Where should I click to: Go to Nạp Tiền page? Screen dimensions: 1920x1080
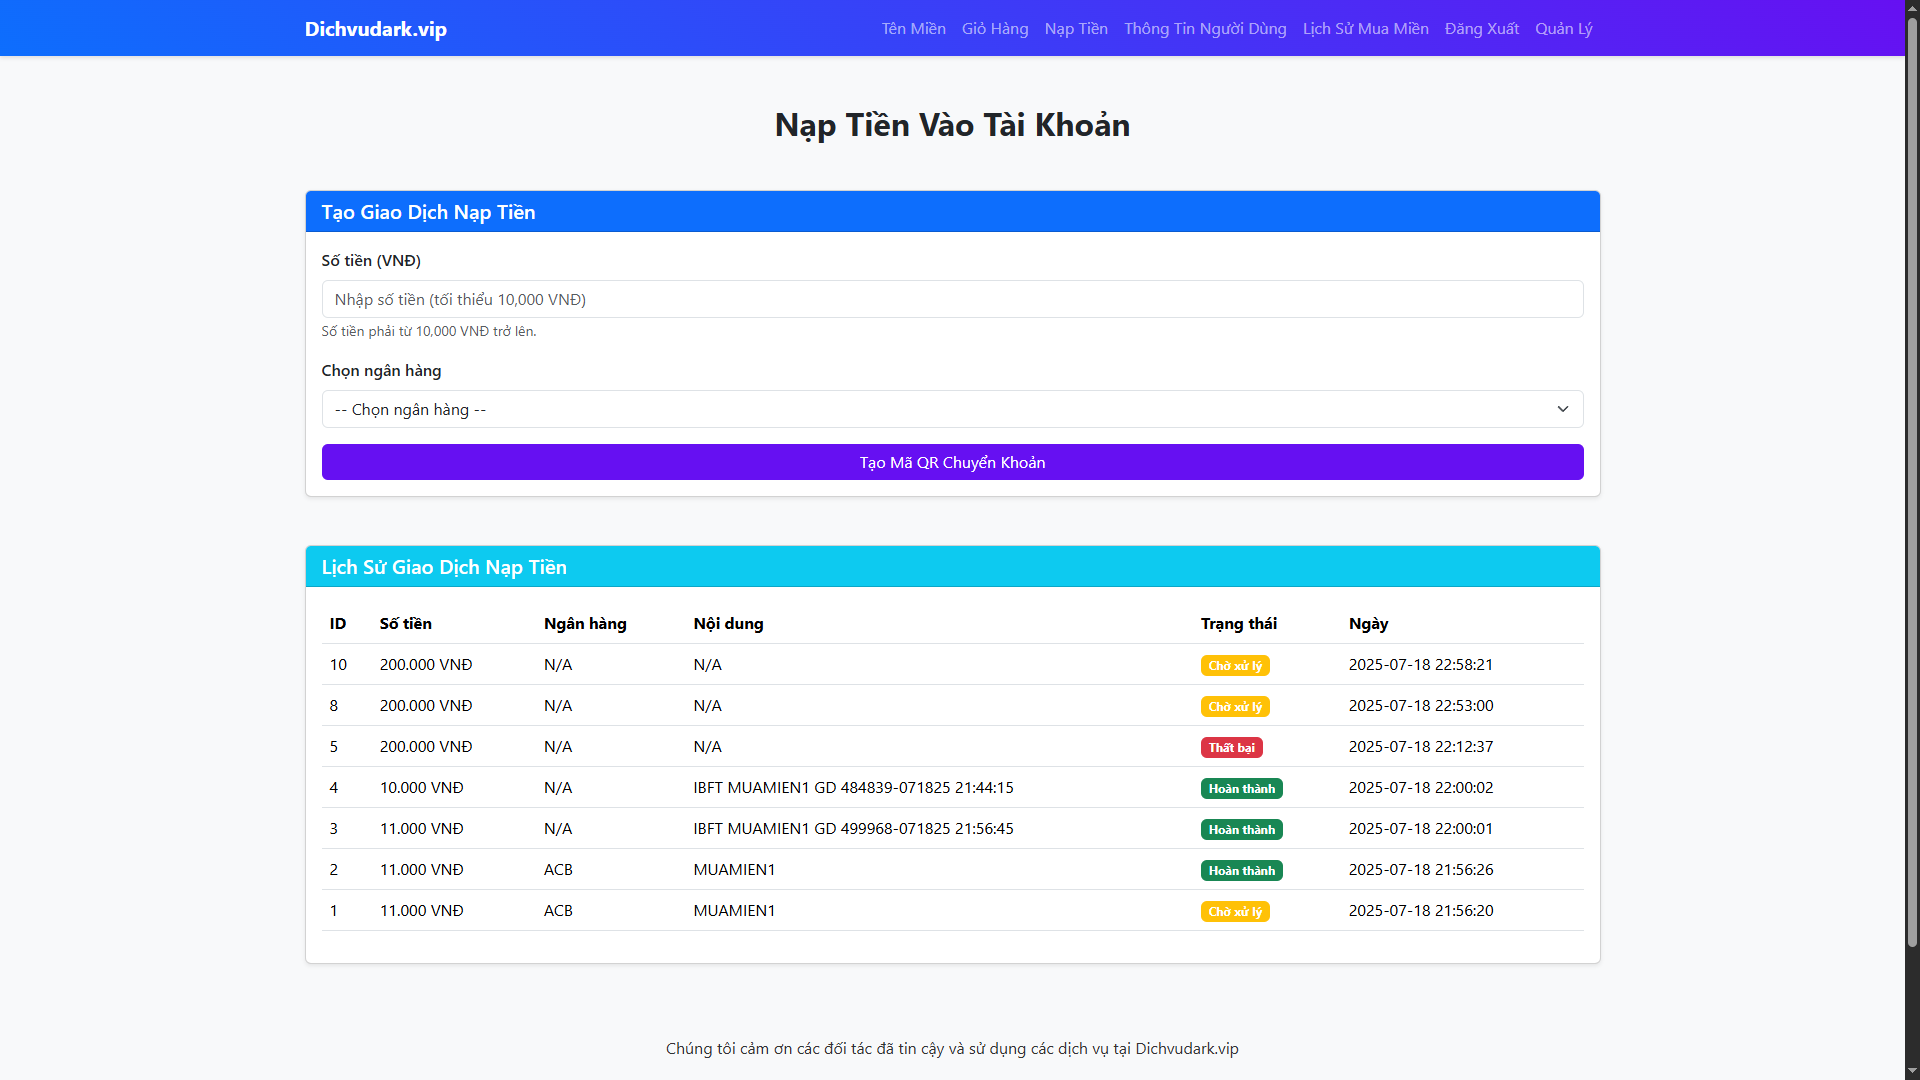pos(1076,29)
